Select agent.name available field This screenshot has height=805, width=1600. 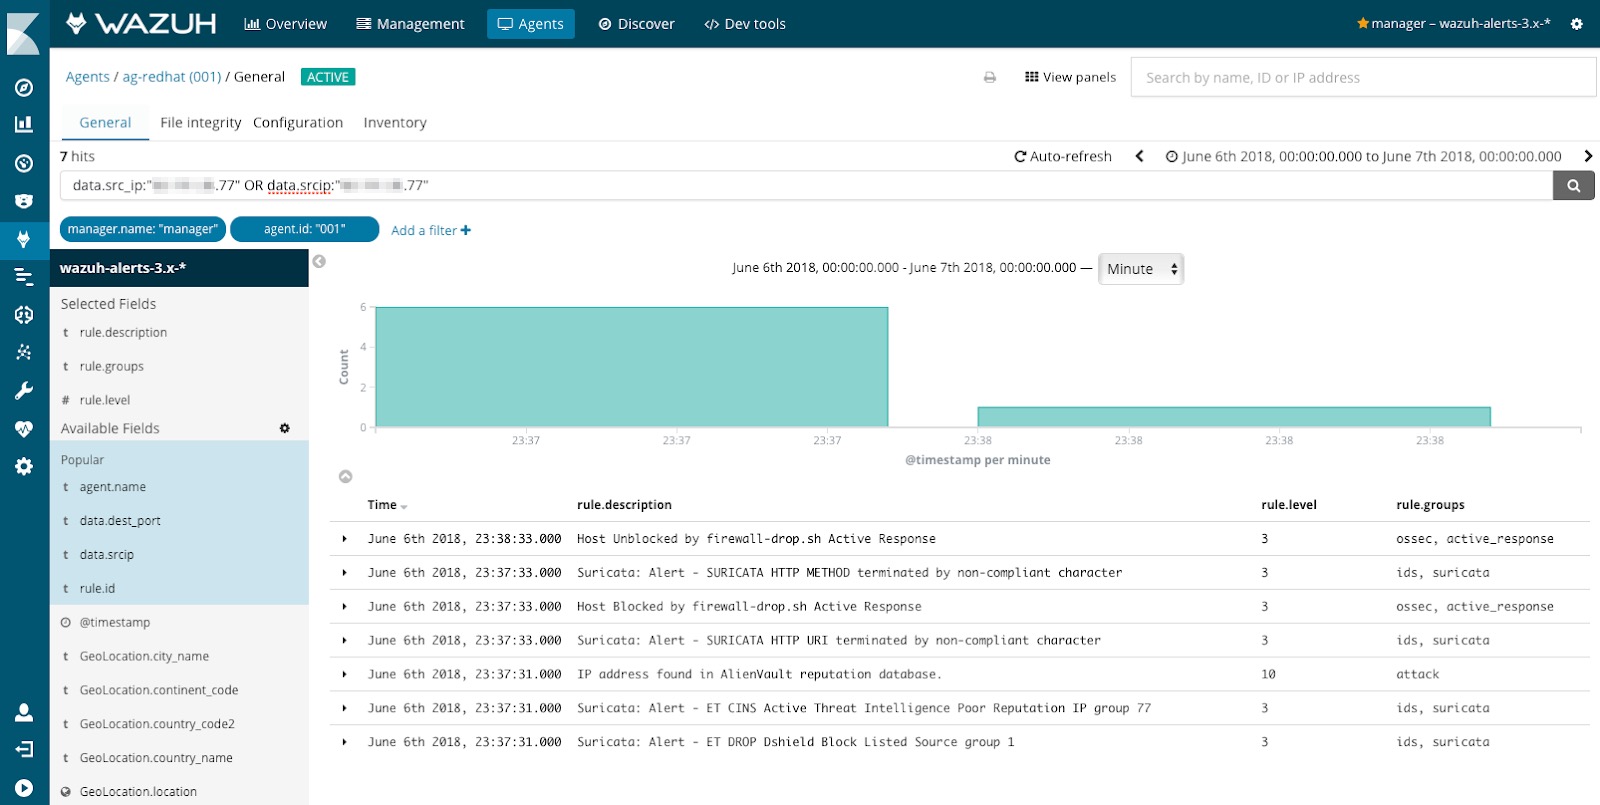[x=113, y=487]
